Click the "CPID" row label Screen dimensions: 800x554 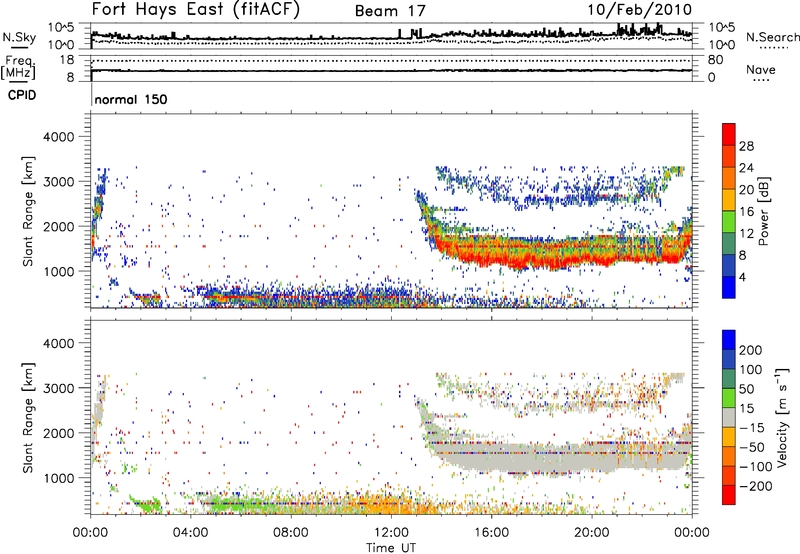[22, 95]
